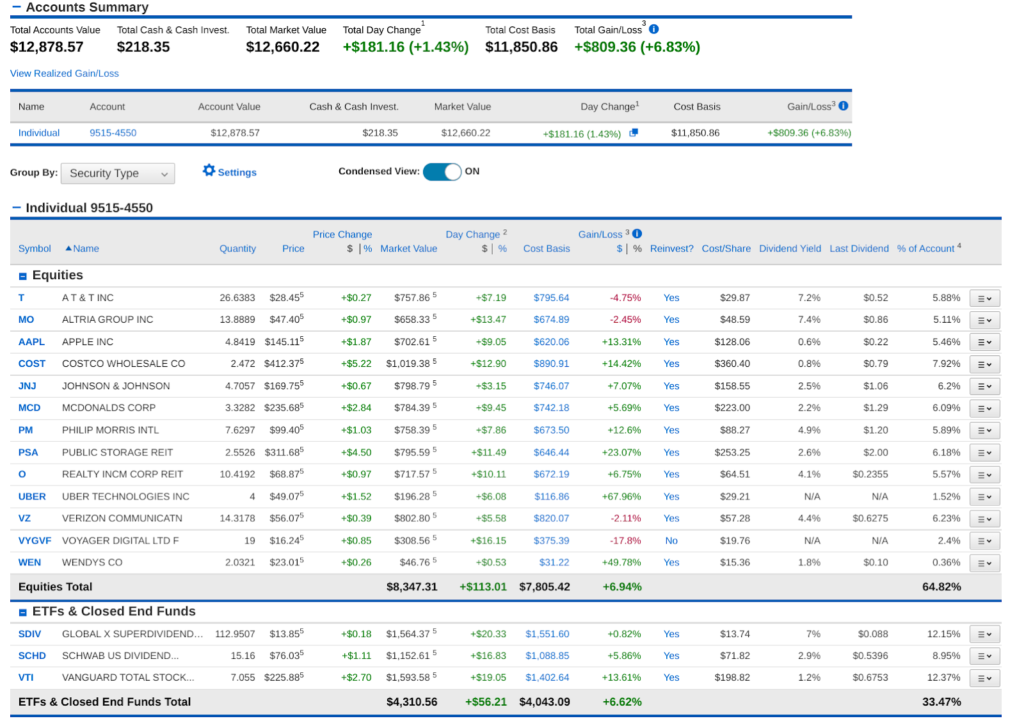The height and width of the screenshot is (721, 1024).
Task: Click the AAPL ticker symbol link
Action: point(31,342)
